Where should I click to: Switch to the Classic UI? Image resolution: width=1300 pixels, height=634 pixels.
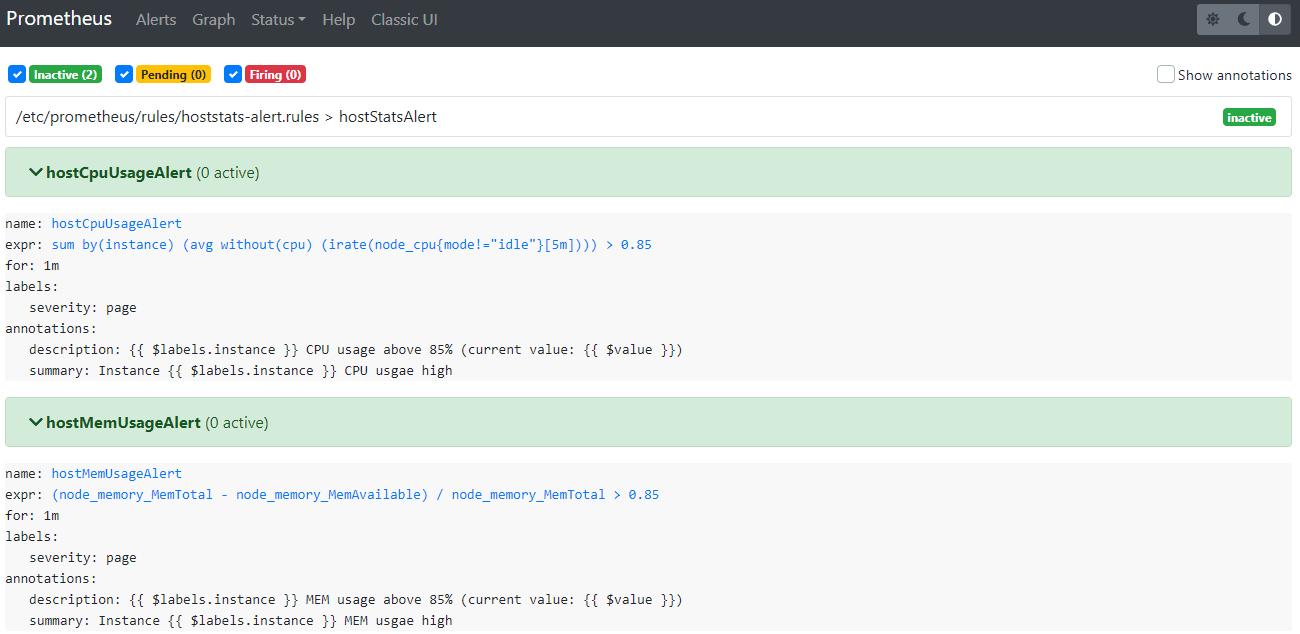tap(404, 20)
